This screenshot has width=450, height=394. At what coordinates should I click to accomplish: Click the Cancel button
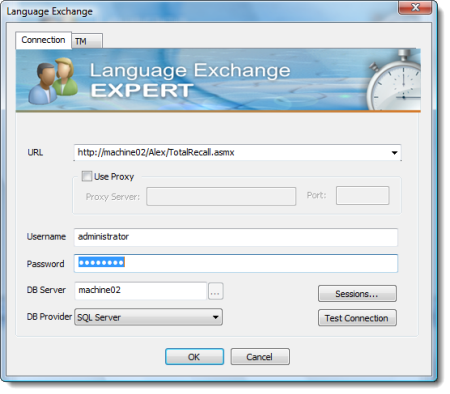[x=260, y=357]
